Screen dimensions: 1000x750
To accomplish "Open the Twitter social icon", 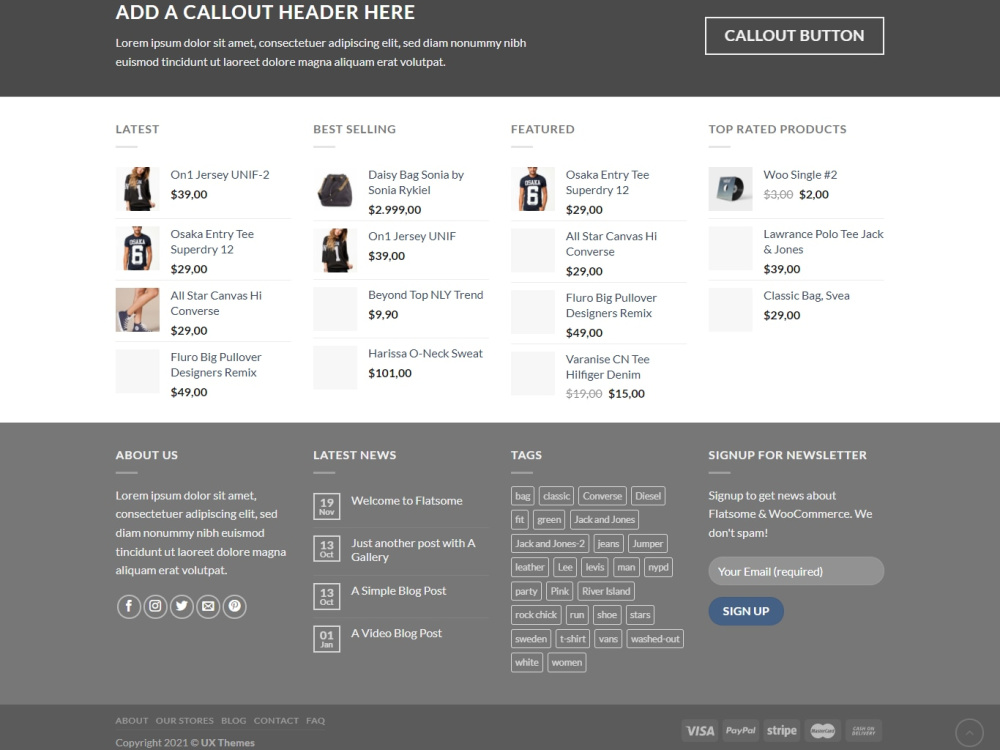I will [182, 607].
